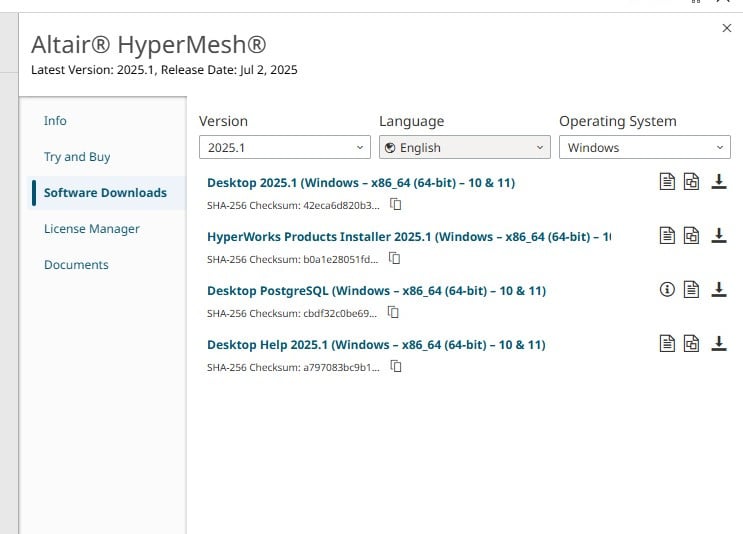This screenshot has width=743, height=534.
Task: Switch to the Info tab
Action: point(55,121)
